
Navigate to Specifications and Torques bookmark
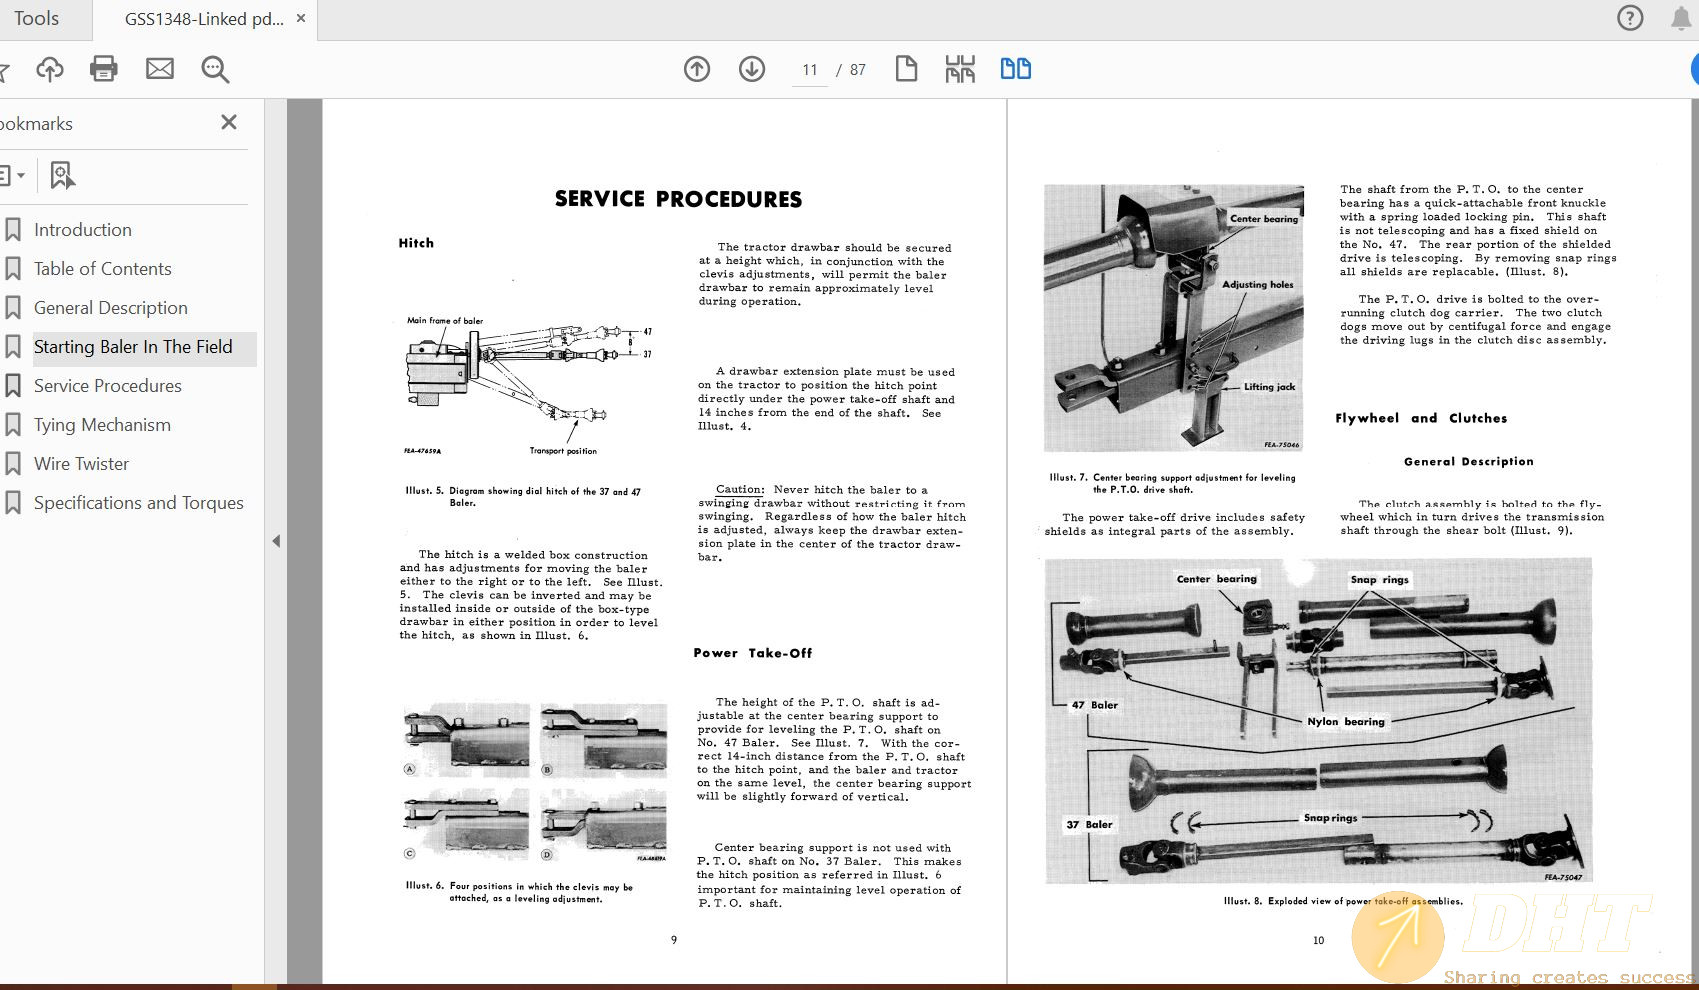click(x=138, y=503)
